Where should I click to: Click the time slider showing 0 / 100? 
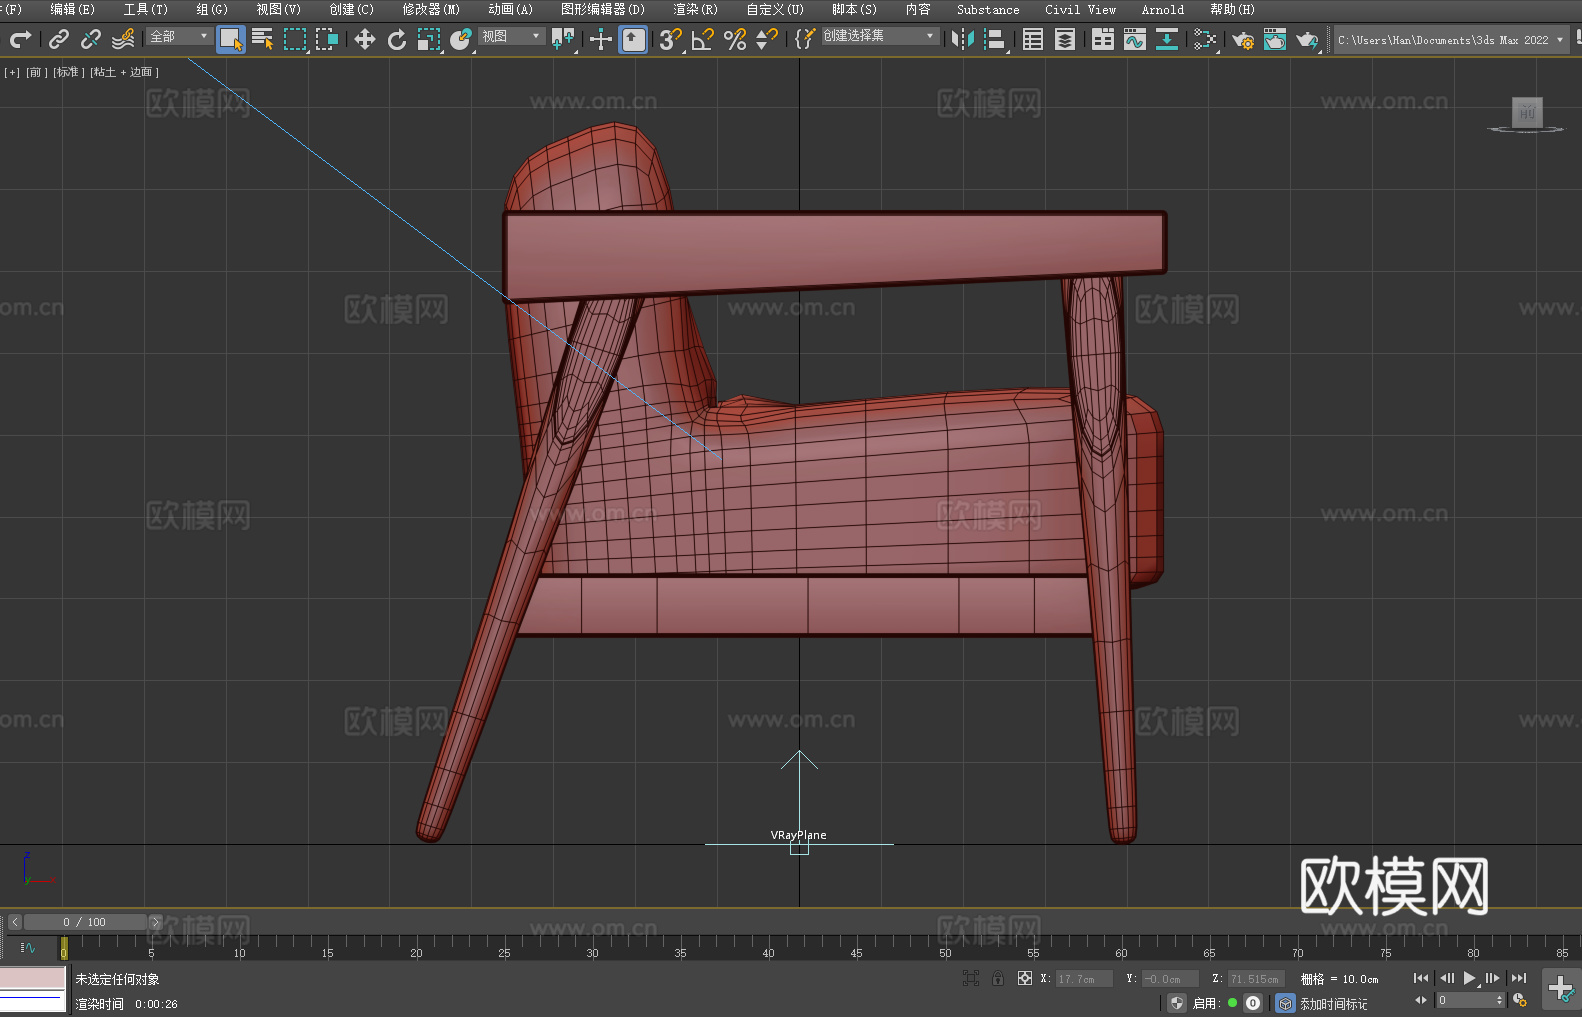[85, 922]
